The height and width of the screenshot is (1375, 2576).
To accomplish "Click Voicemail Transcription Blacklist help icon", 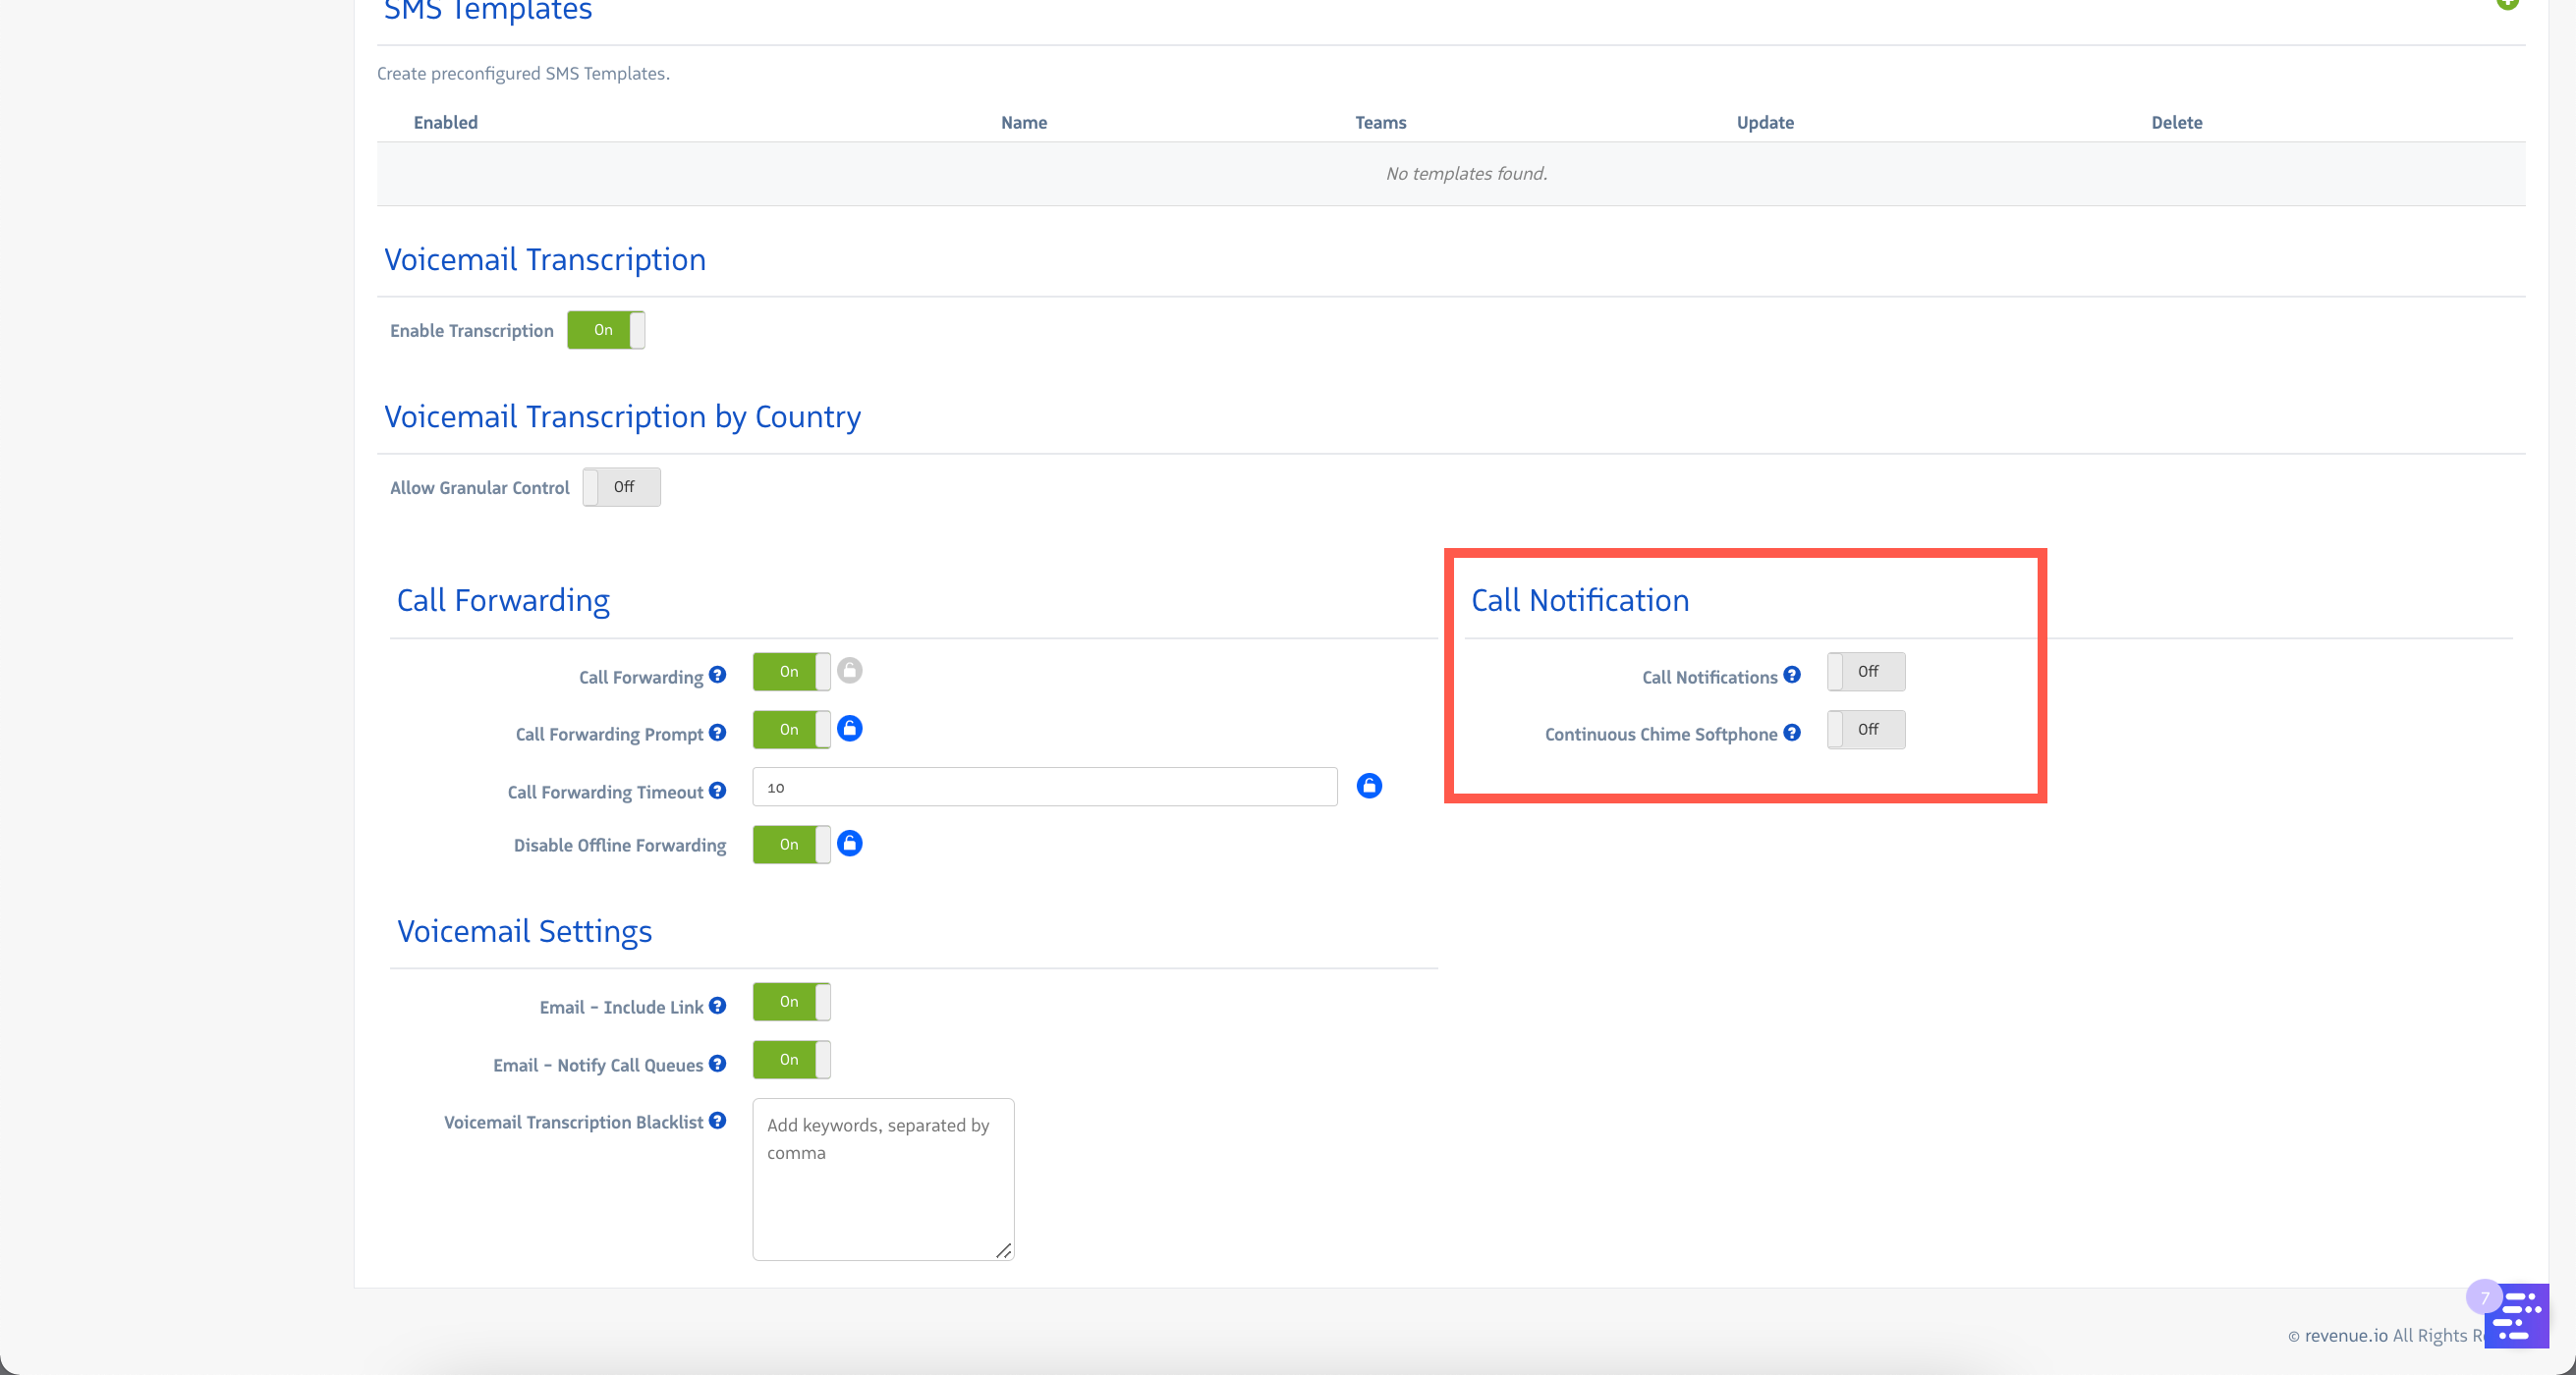I will pos(717,1121).
